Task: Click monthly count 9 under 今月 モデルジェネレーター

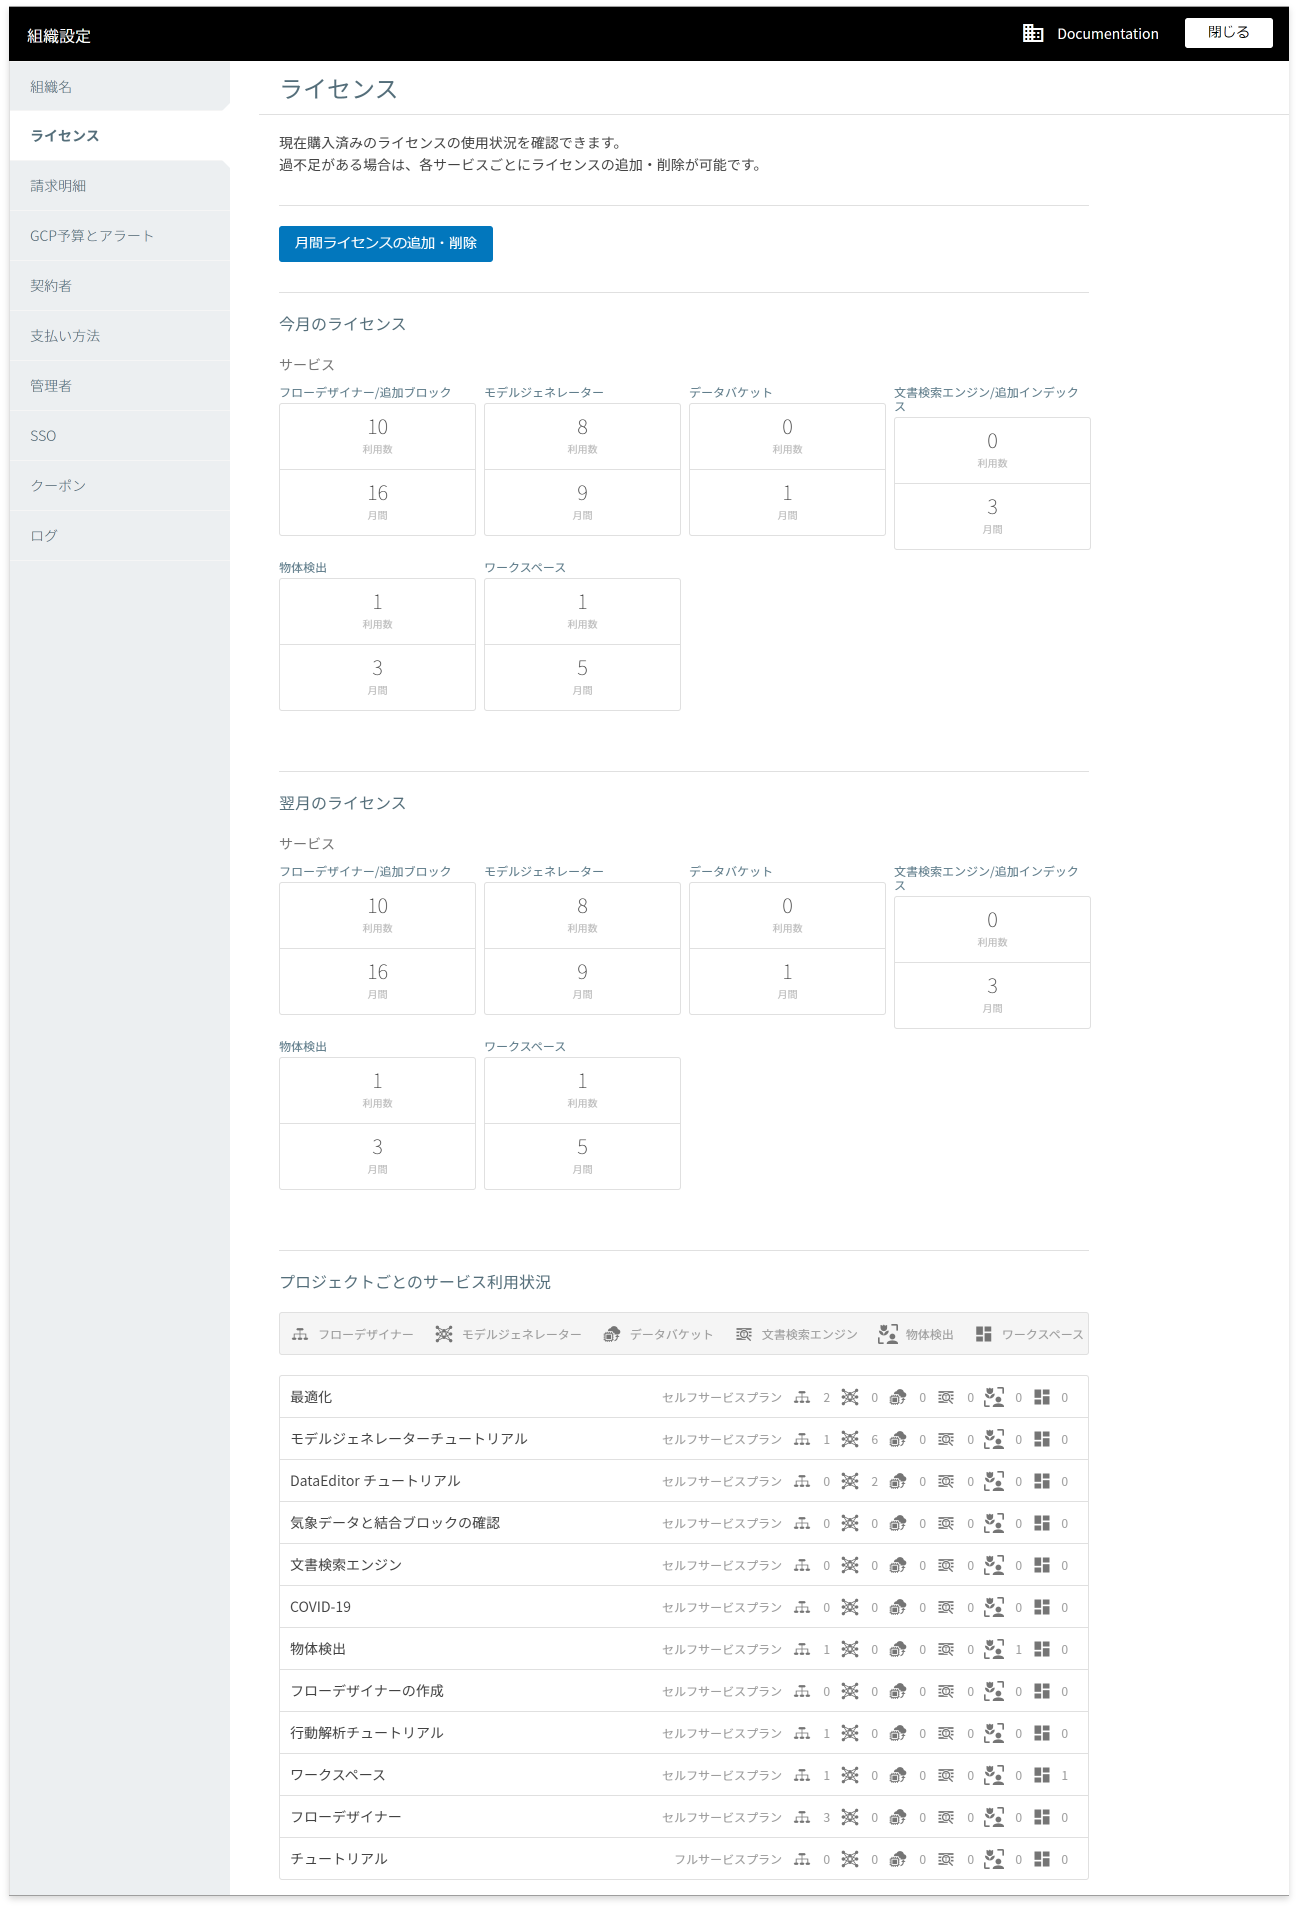Action: [582, 493]
